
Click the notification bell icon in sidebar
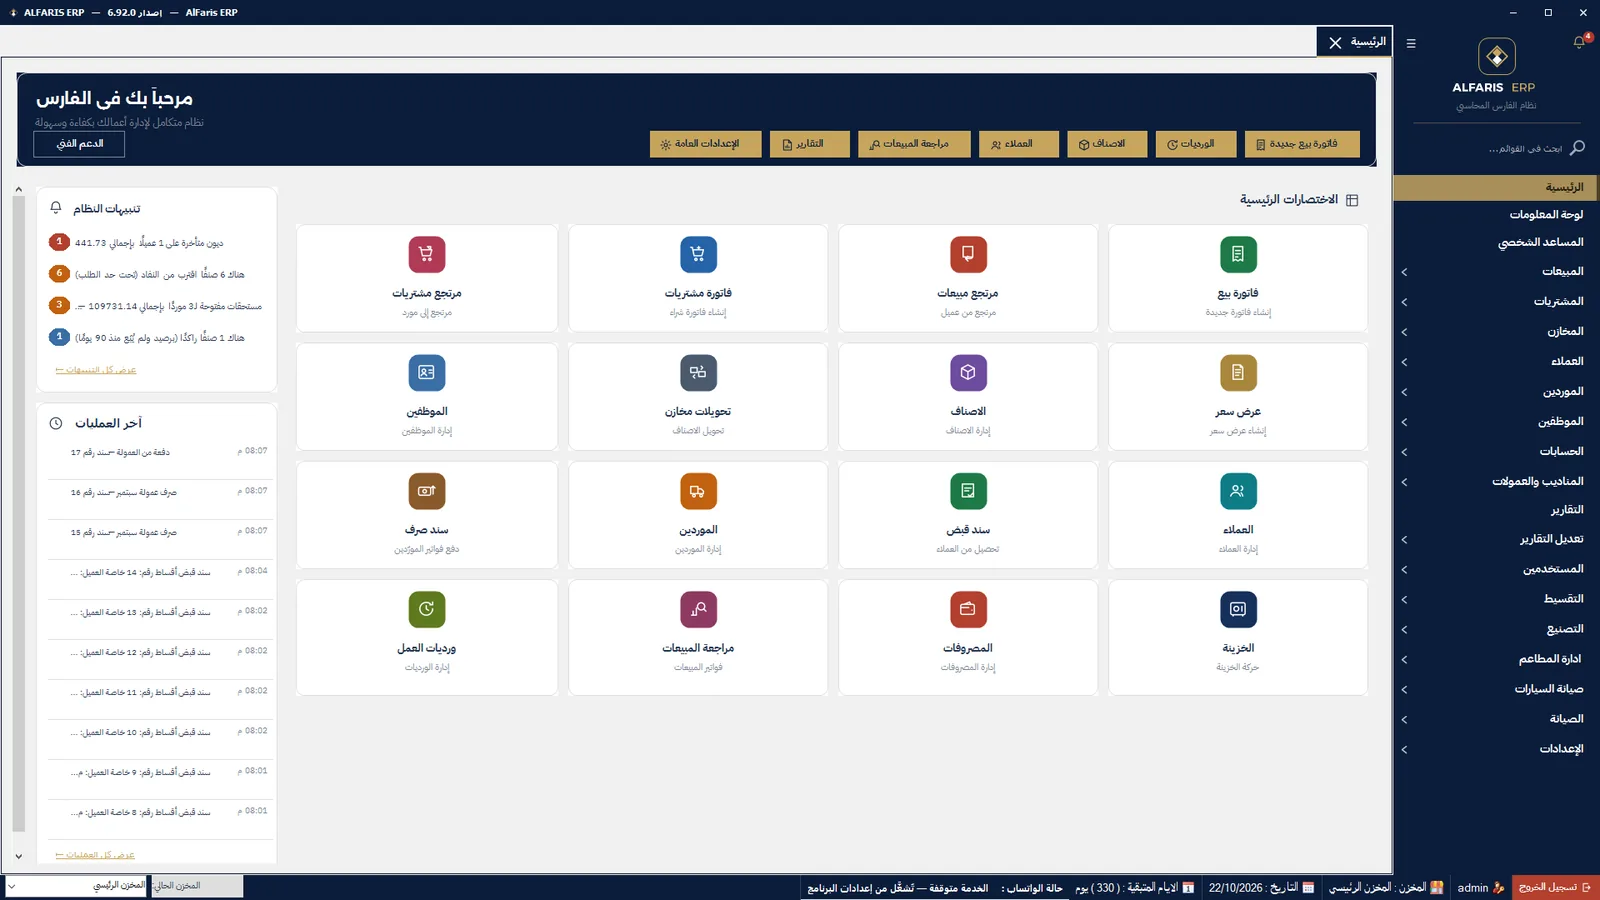(1579, 42)
